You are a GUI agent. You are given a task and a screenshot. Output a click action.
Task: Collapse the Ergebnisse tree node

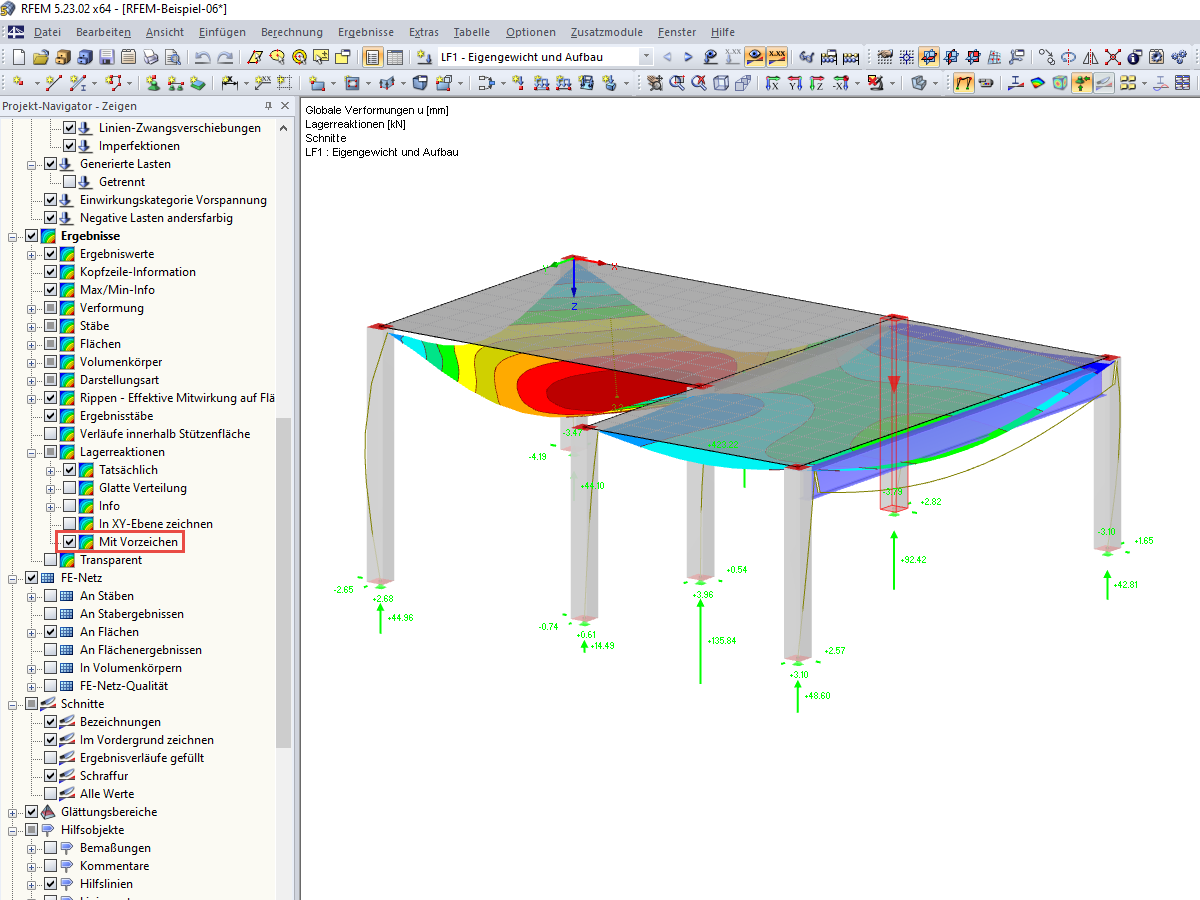[14, 236]
